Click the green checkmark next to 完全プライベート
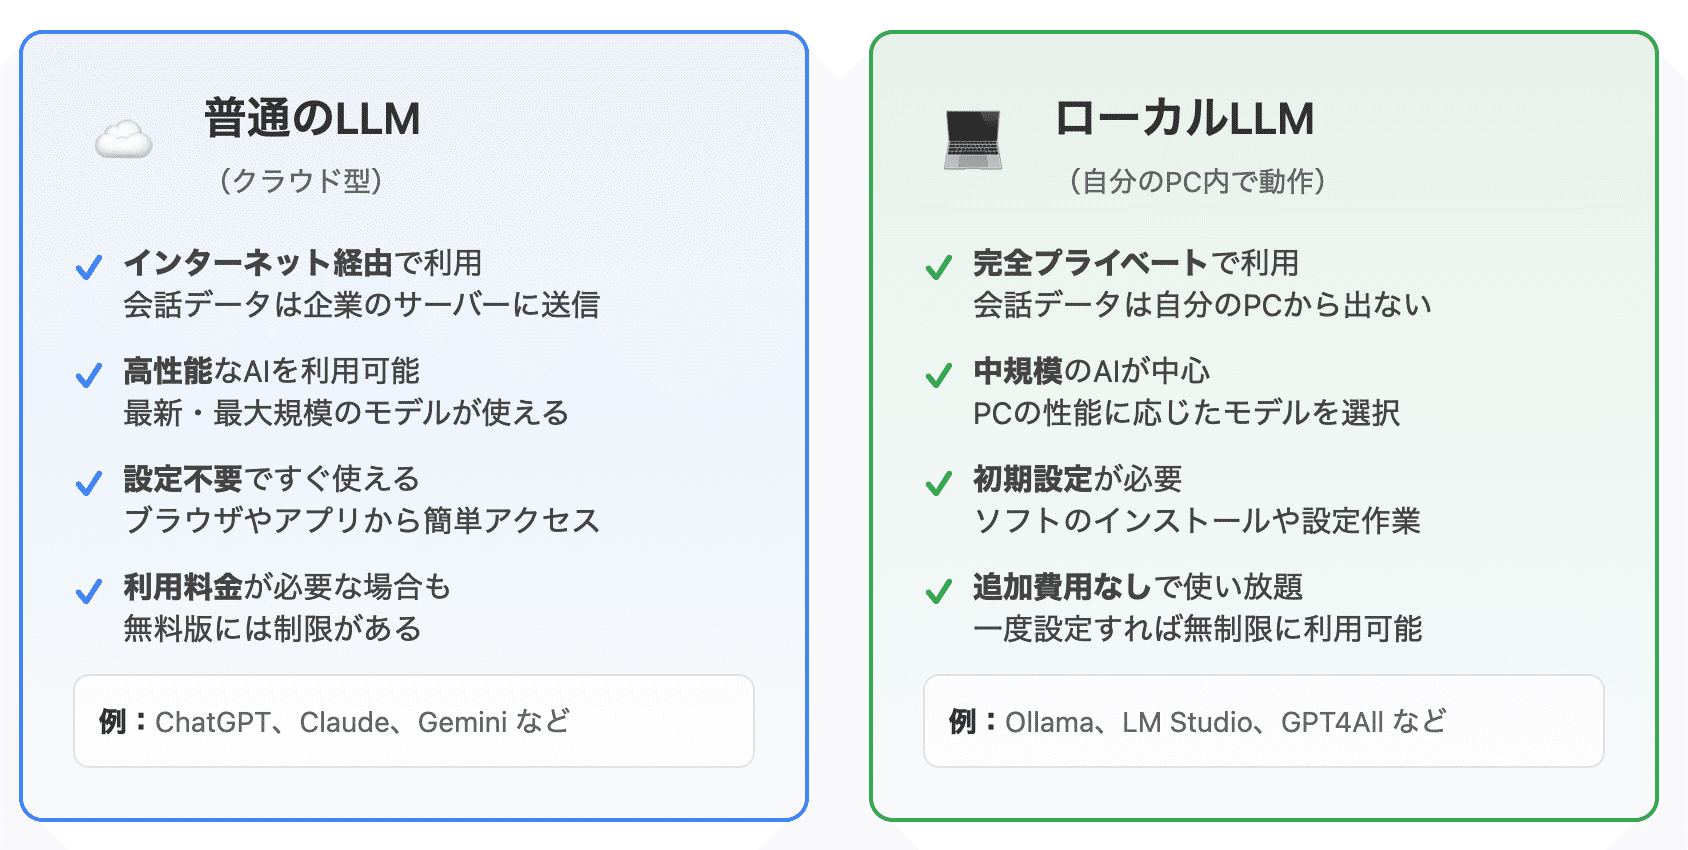The height and width of the screenshot is (850, 1688). 939,267
